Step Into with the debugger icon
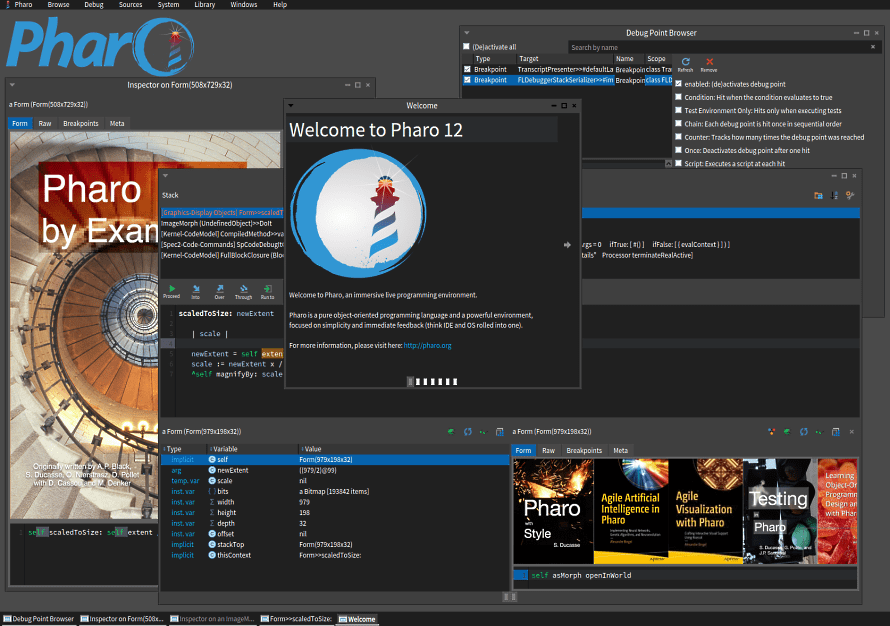Image resolution: width=890 pixels, height=626 pixels. pyautogui.click(x=196, y=291)
